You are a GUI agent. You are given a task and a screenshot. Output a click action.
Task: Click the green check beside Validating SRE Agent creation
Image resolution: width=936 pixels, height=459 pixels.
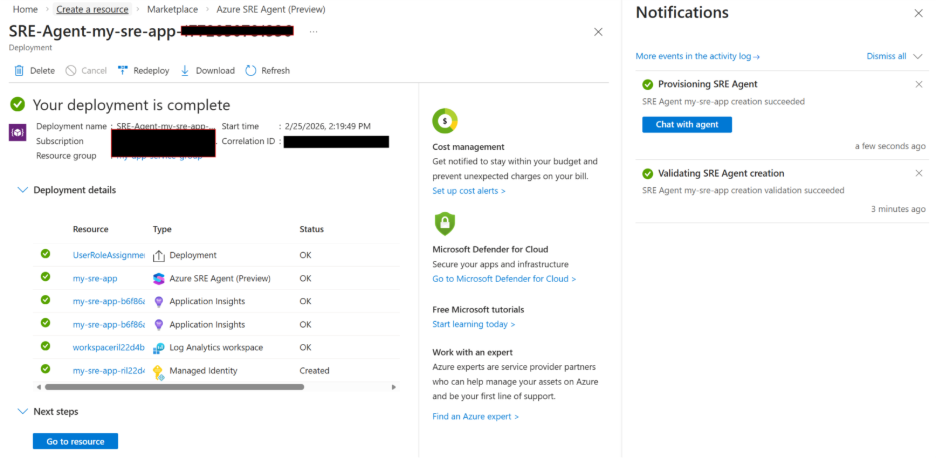pyautogui.click(x=648, y=173)
